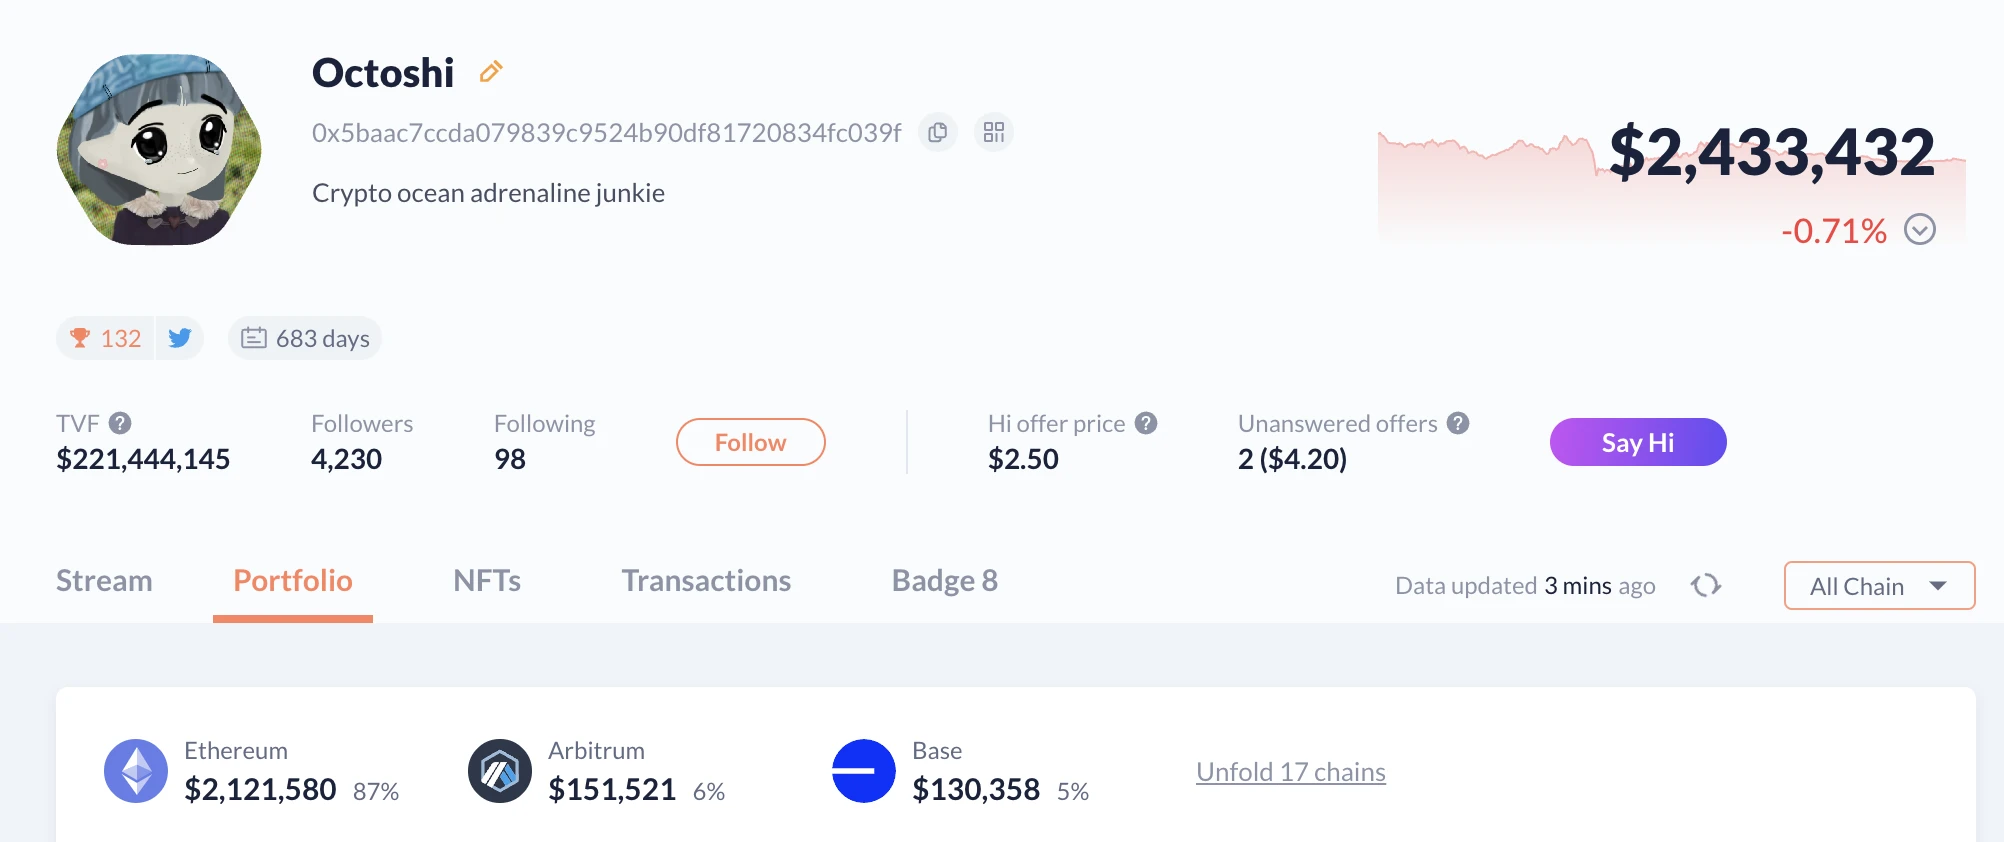Click the pencil edit icon beside Octoshi
Image resolution: width=2004 pixels, height=842 pixels.
pos(490,72)
